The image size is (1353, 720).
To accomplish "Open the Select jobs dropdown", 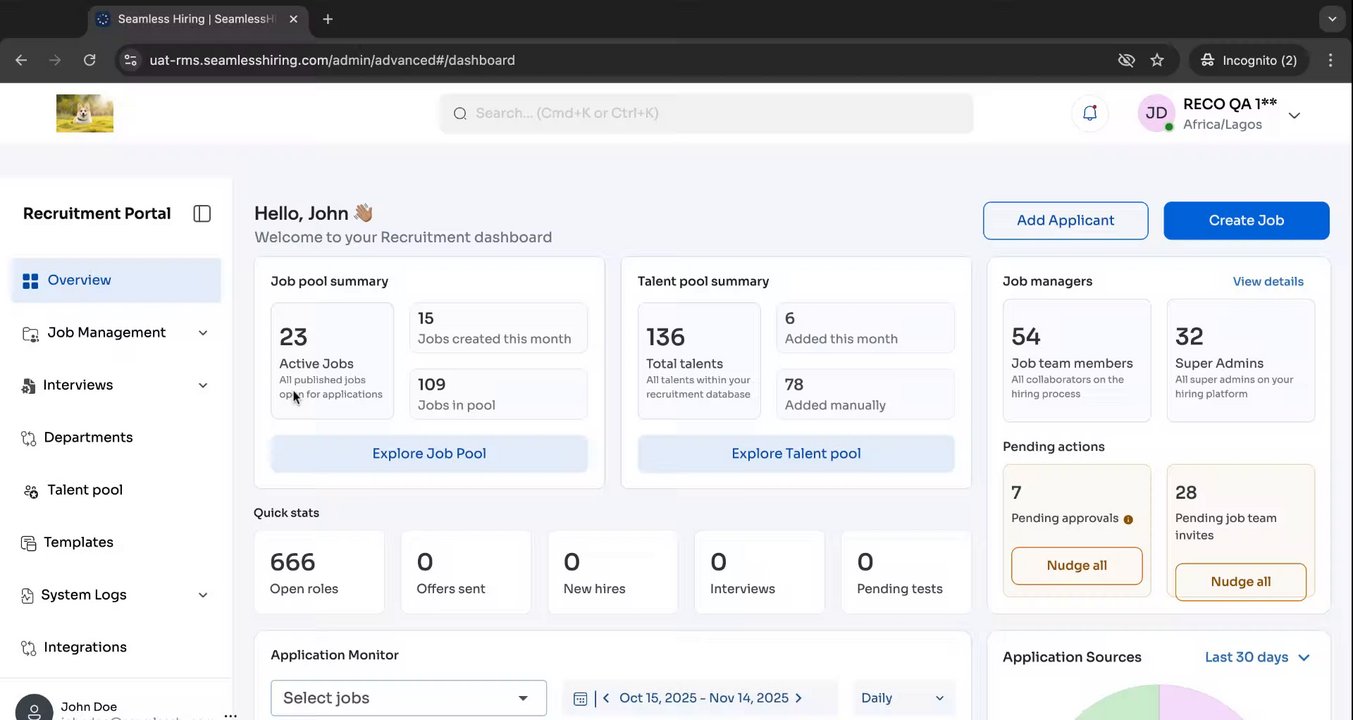I will (x=408, y=698).
